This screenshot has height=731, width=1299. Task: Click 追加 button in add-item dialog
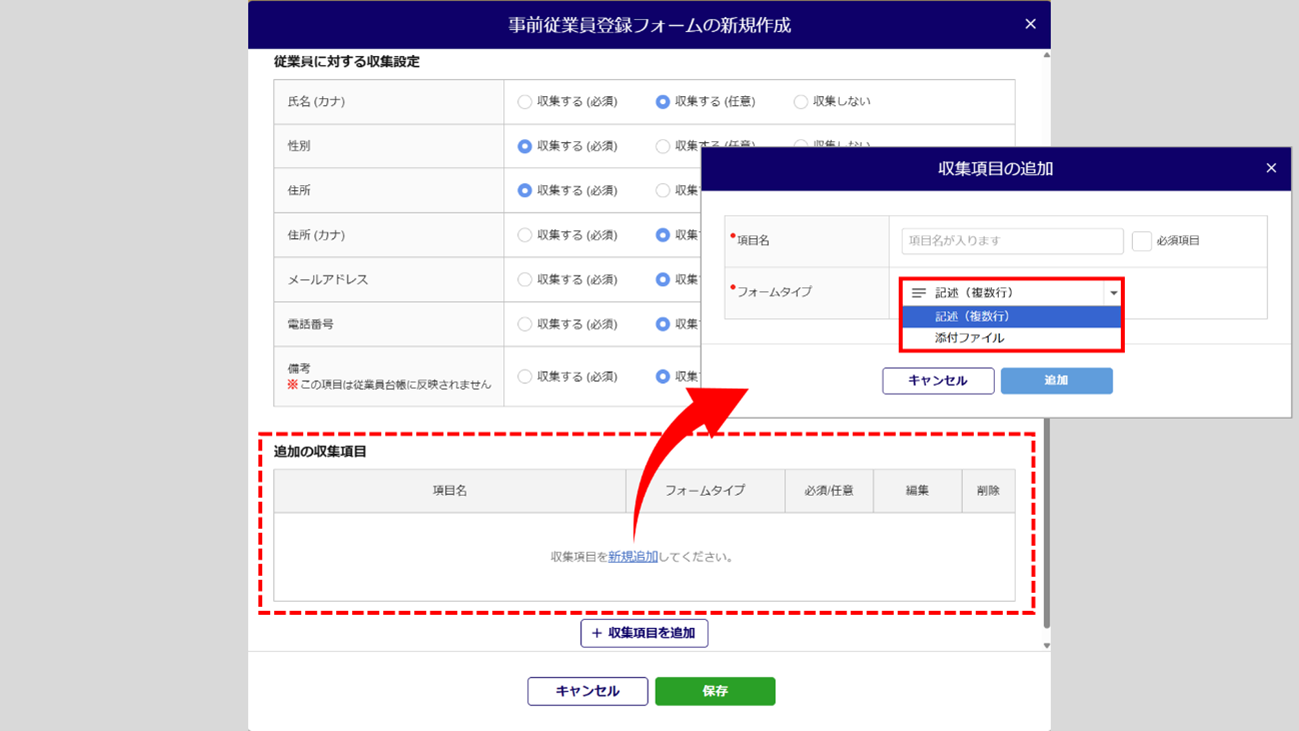point(1056,380)
